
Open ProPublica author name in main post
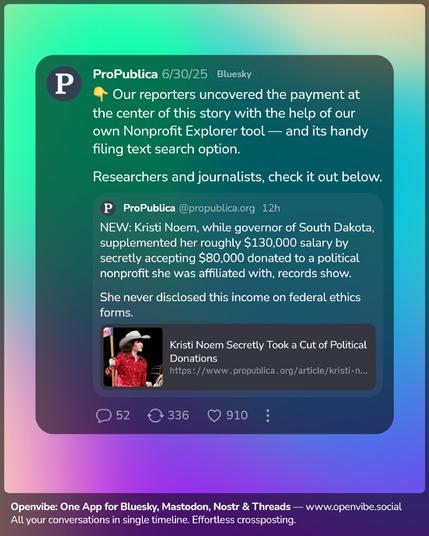pyautogui.click(x=125, y=74)
